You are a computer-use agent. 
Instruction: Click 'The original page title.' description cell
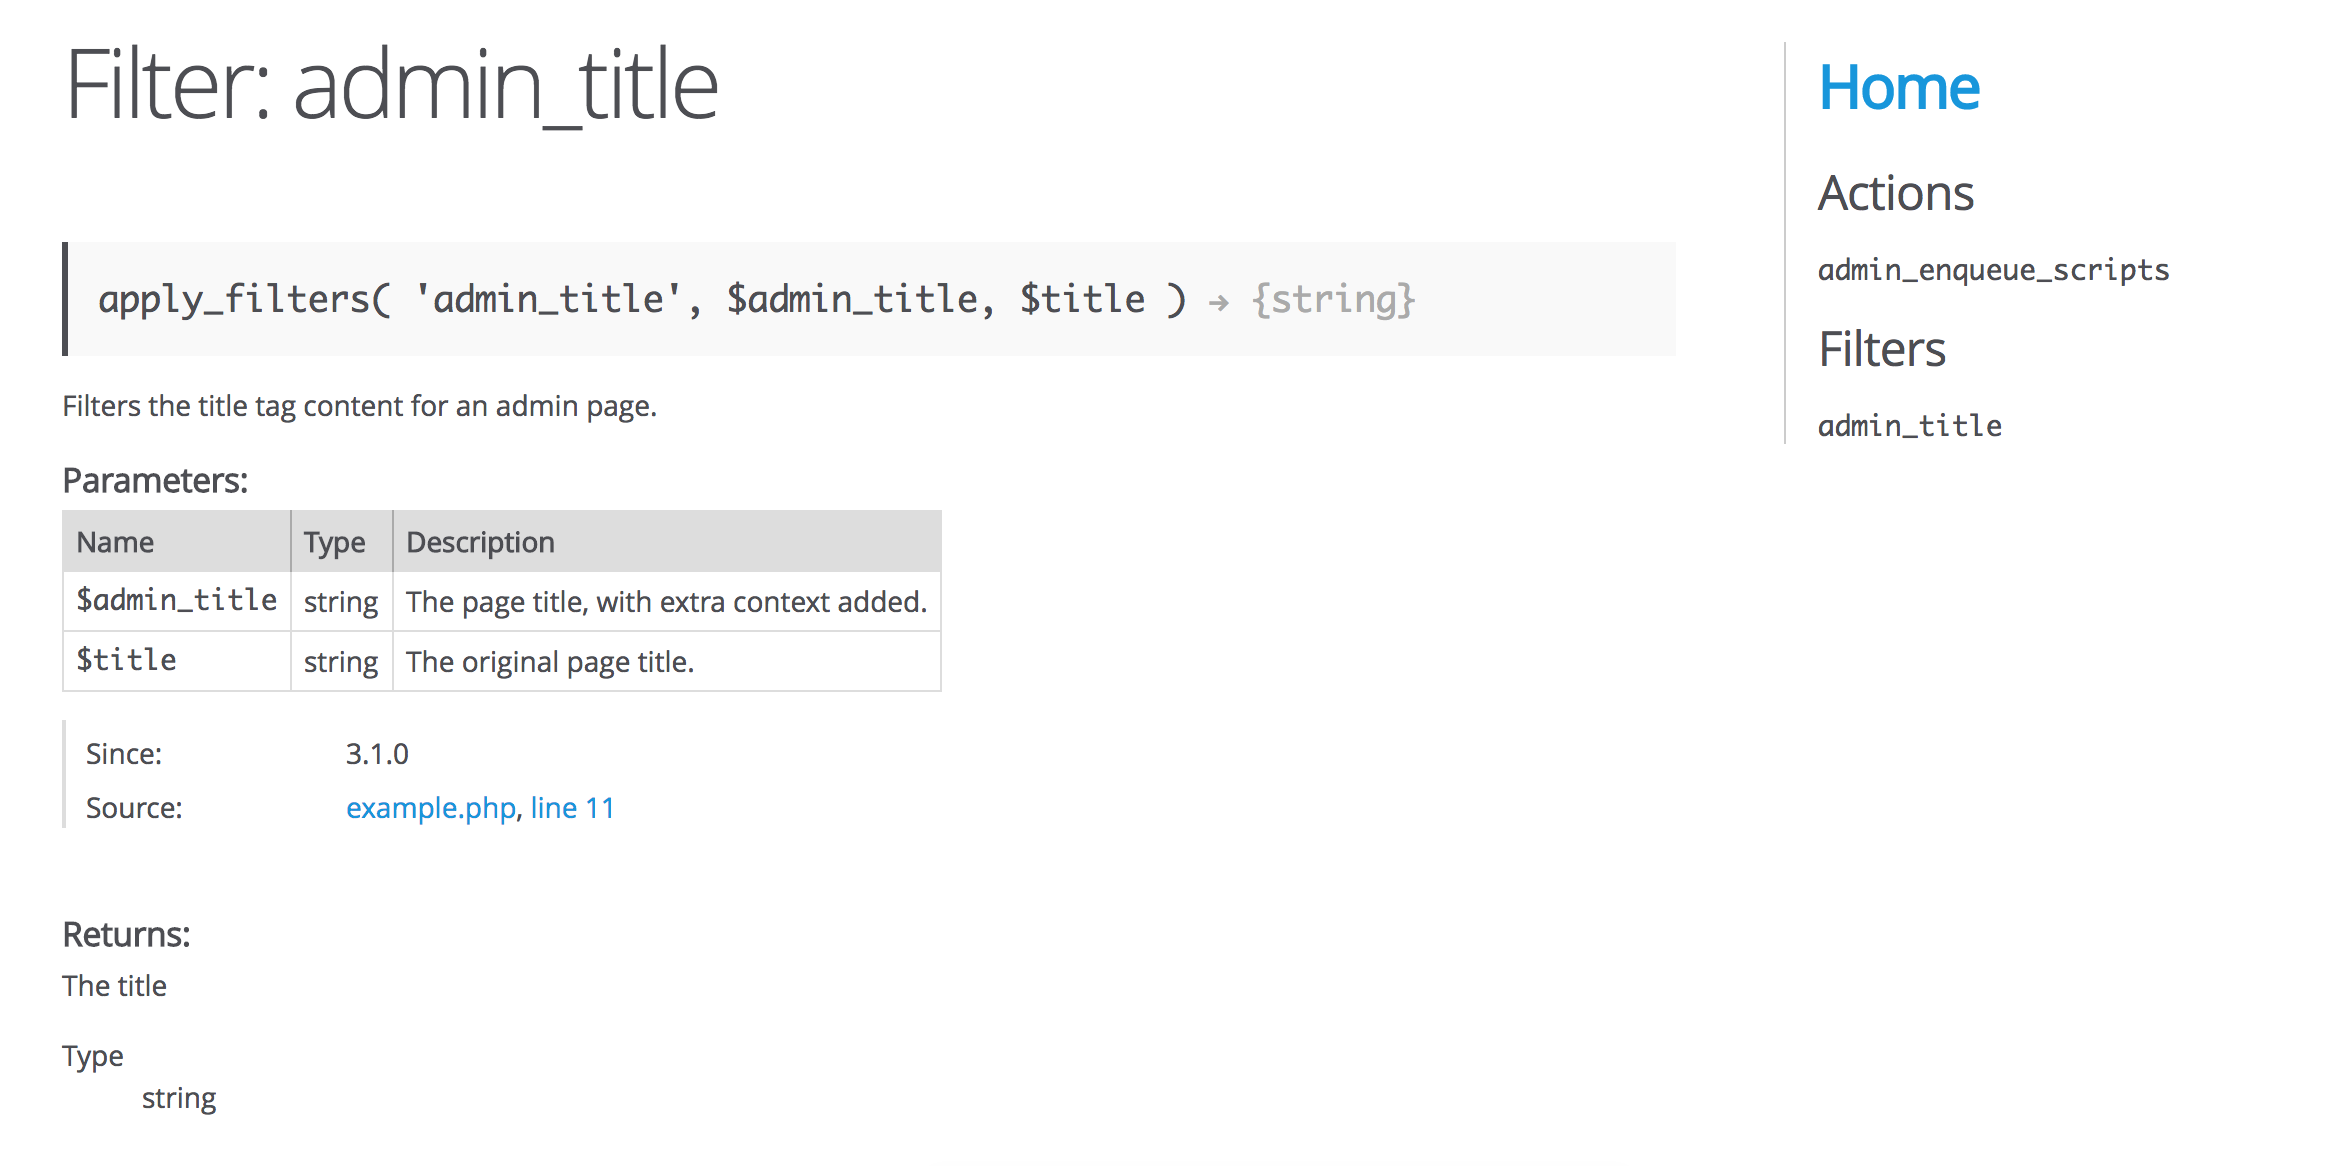550,662
